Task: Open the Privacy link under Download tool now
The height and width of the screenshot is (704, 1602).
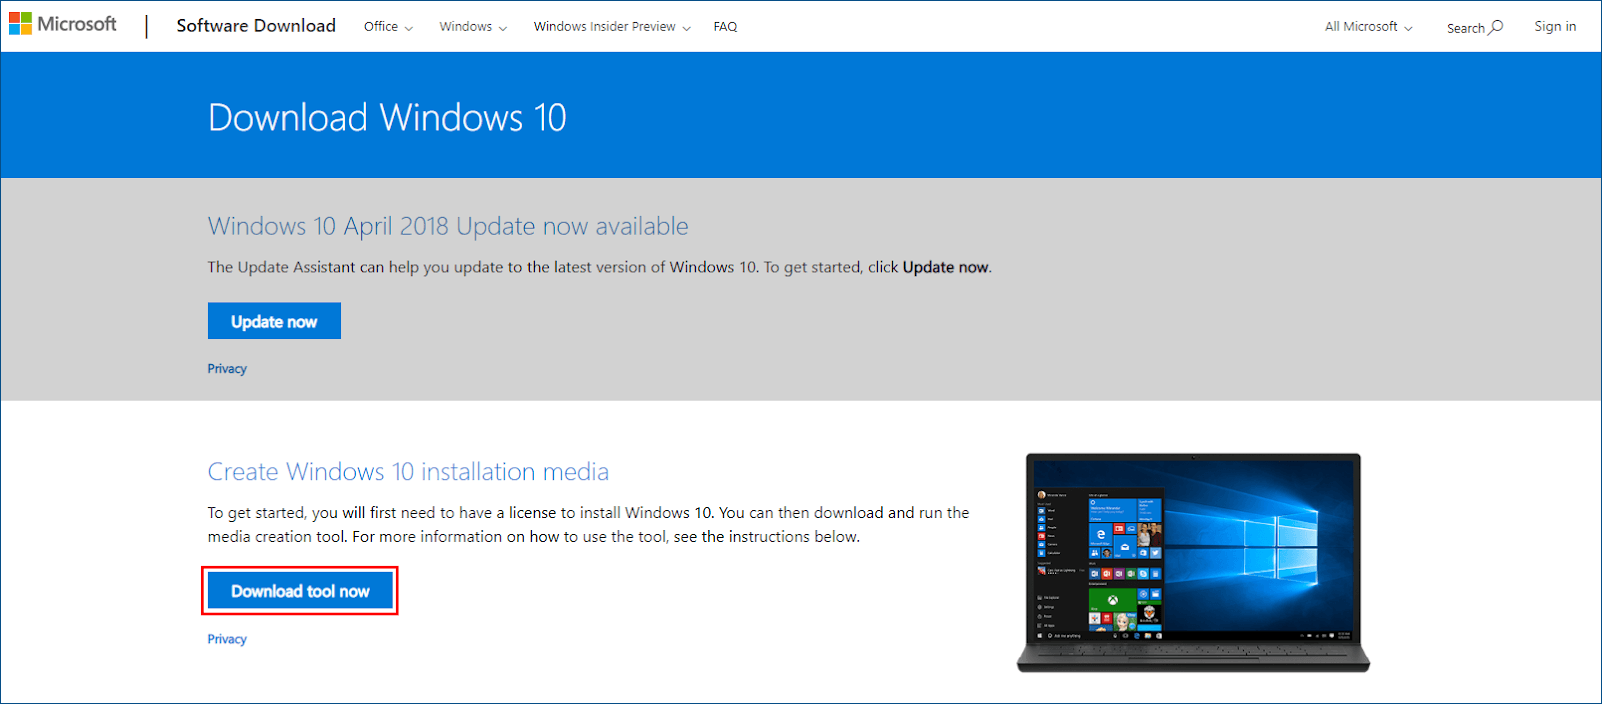Action: point(227,639)
